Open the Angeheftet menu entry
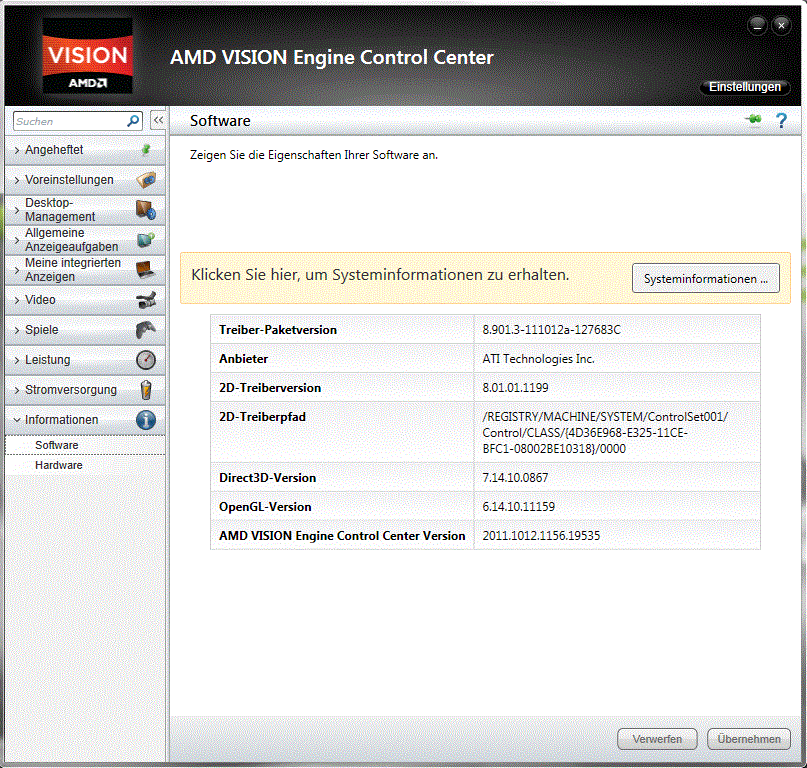Screen dimensions: 807x768 85,150
